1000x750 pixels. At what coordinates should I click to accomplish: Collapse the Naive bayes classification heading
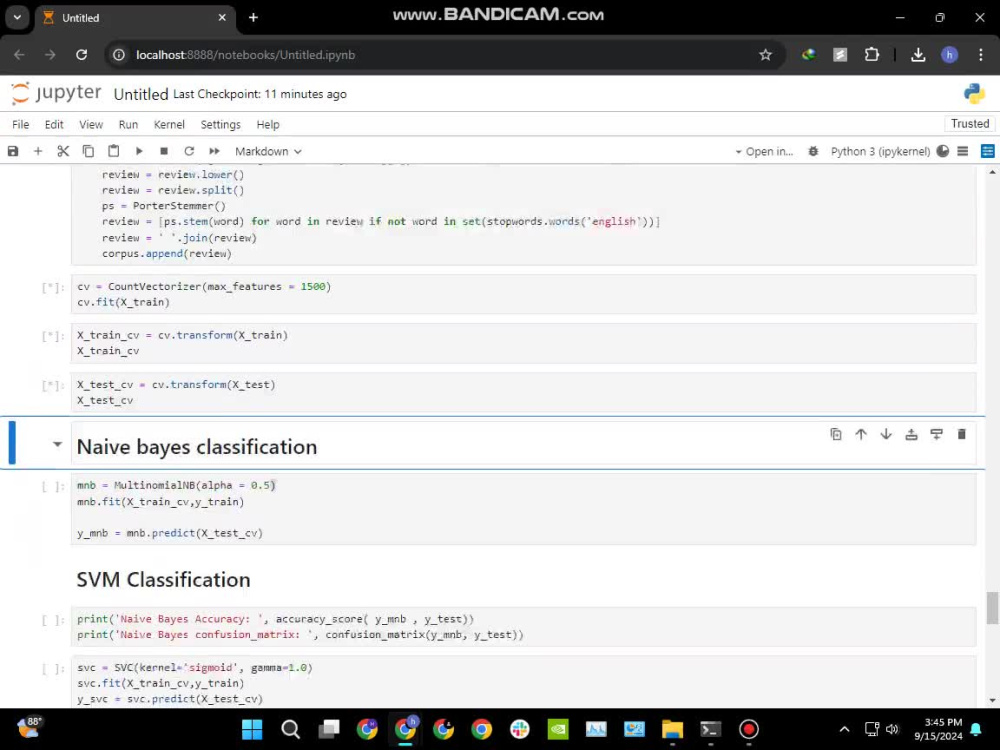57,444
